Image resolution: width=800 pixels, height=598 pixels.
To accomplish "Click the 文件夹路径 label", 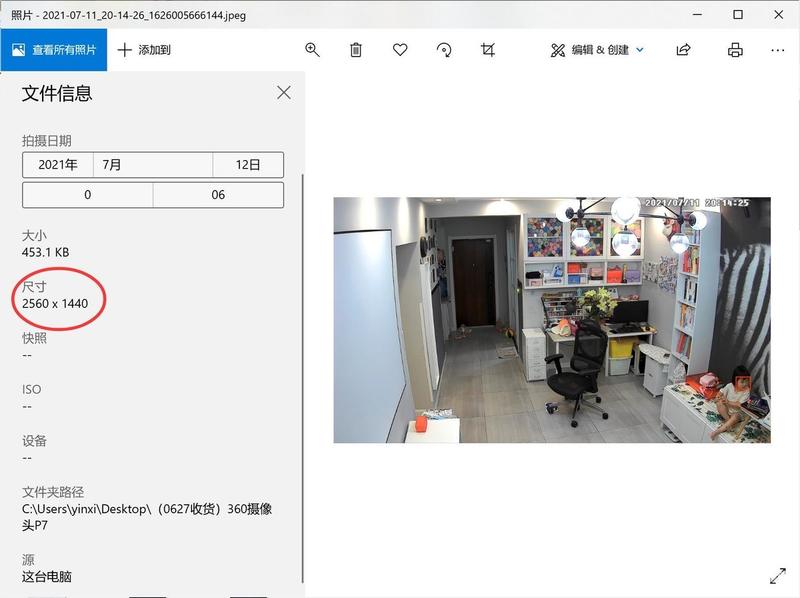I will point(53,492).
